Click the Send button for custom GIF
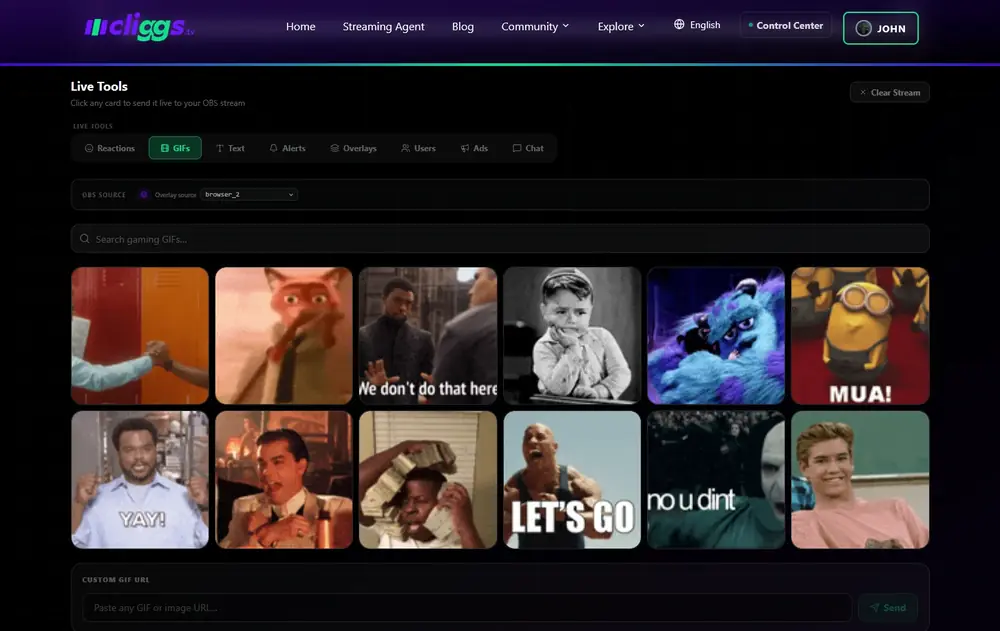1000x631 pixels. [x=888, y=607]
